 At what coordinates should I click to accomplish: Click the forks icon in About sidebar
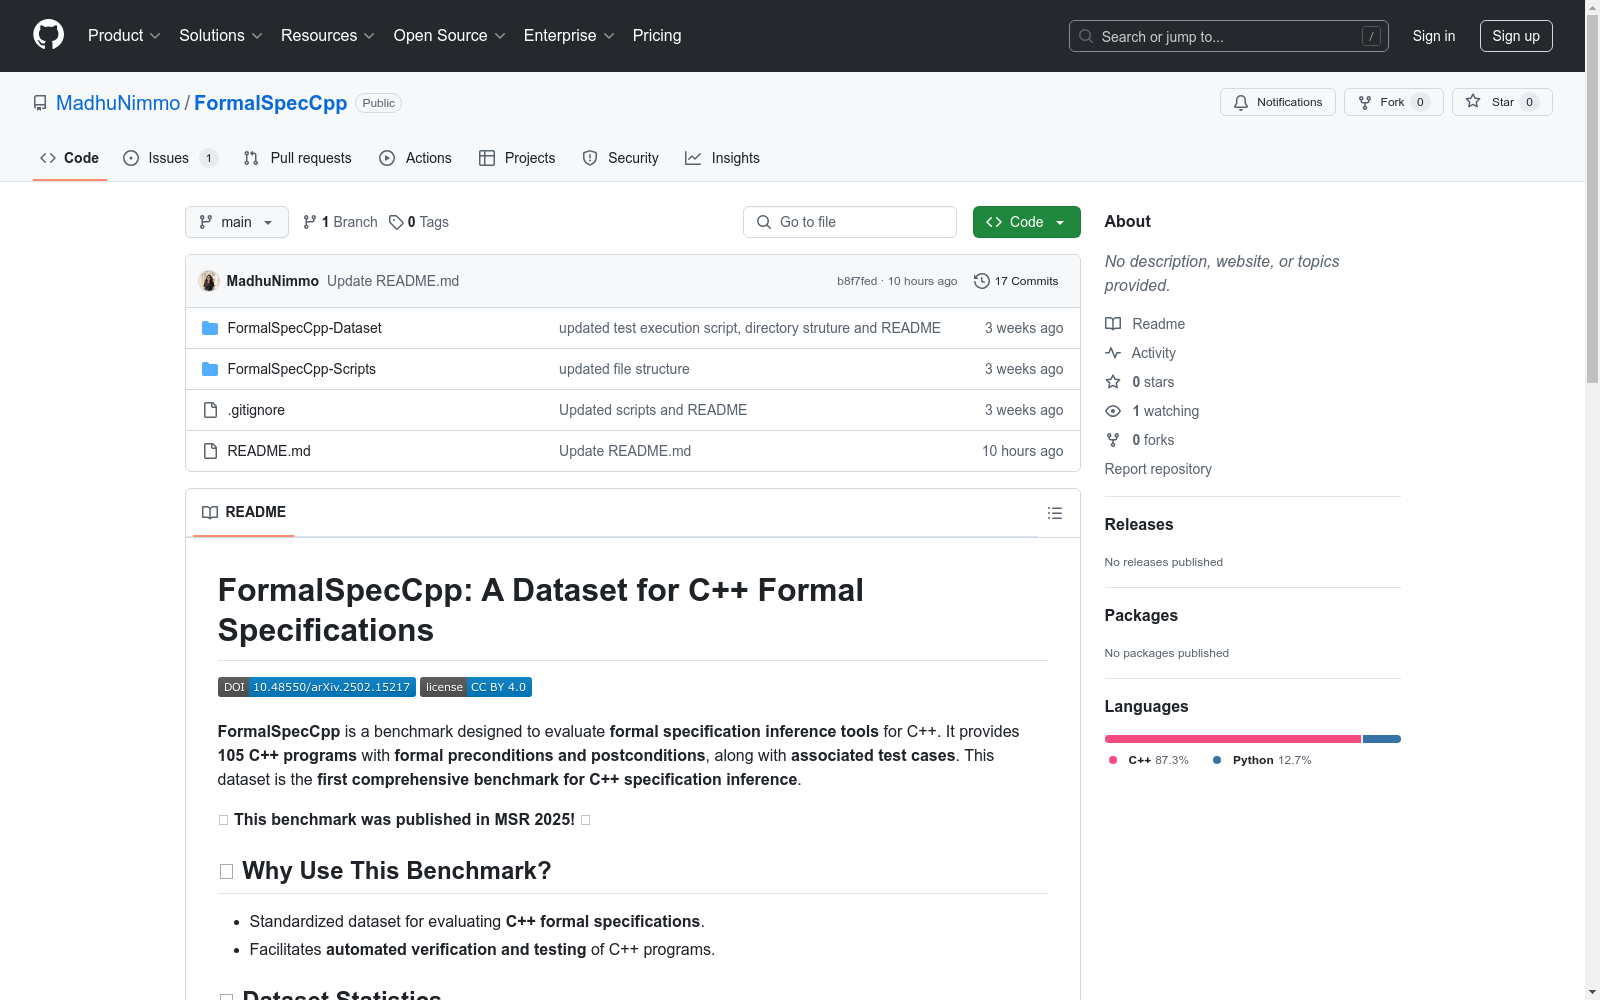[x=1113, y=440]
